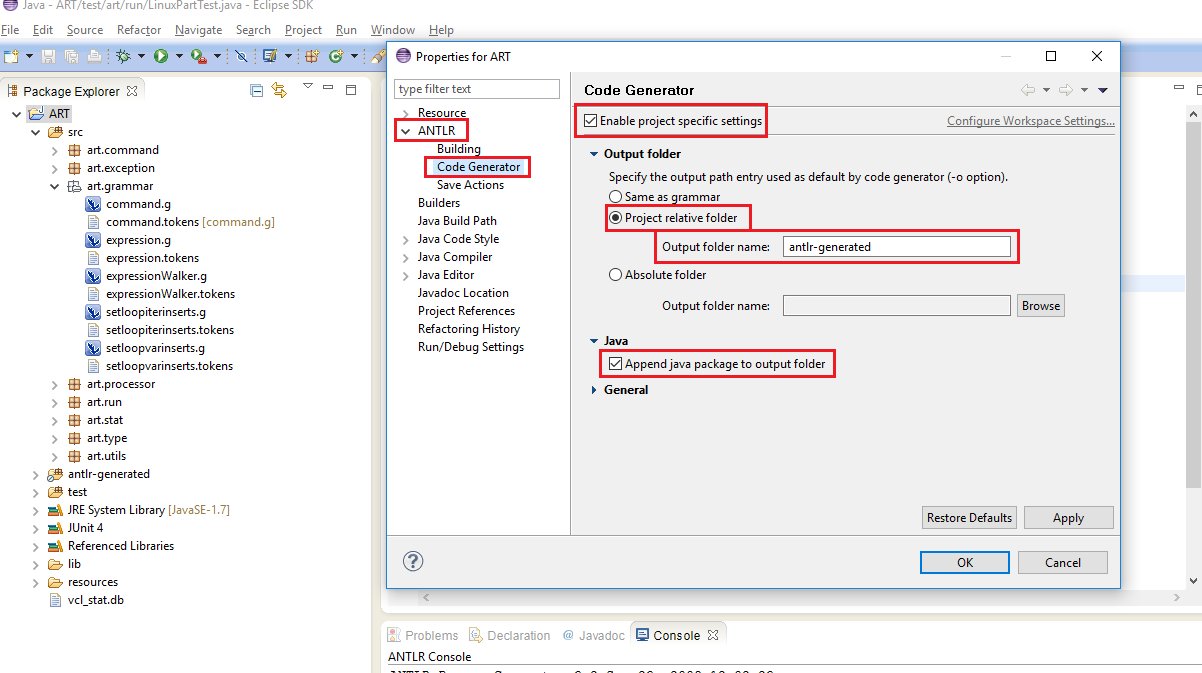Image resolution: width=1202 pixels, height=673 pixels.
Task: Expand the General section
Action: pos(594,390)
